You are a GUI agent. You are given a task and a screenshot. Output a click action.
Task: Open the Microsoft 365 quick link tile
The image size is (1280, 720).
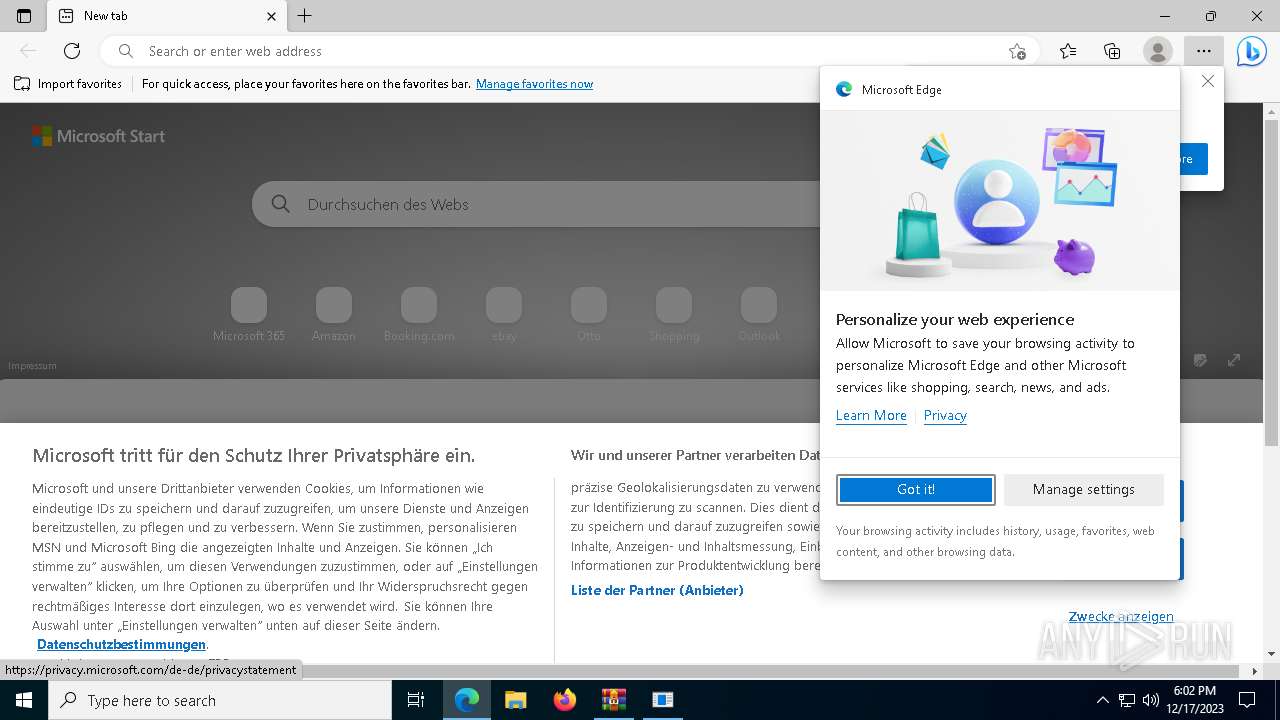[x=249, y=315]
